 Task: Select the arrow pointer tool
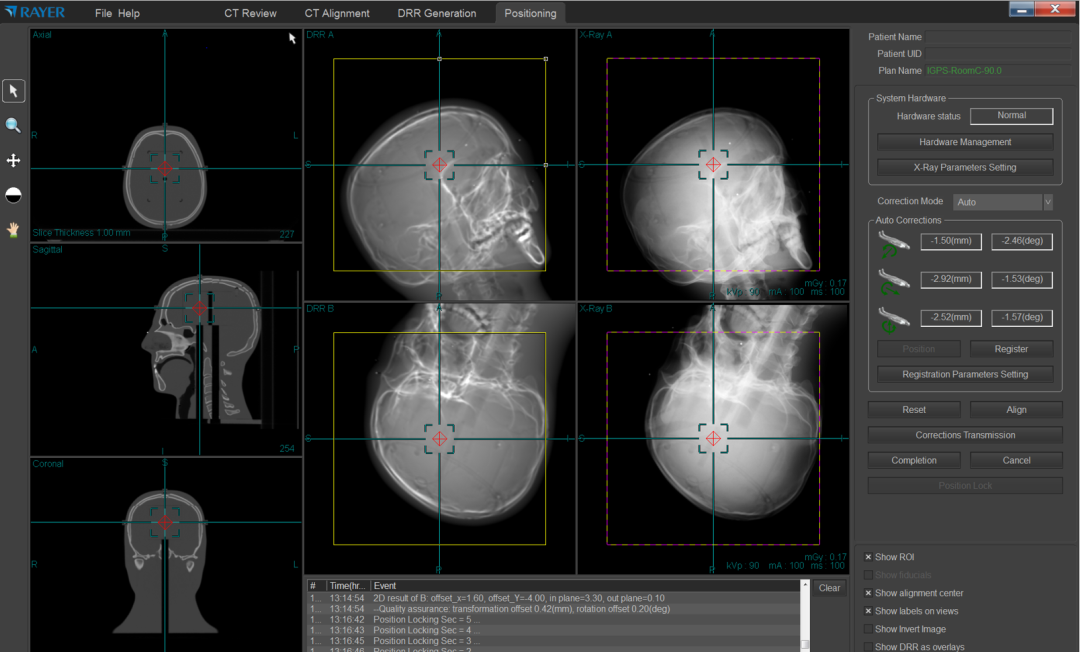(14, 91)
